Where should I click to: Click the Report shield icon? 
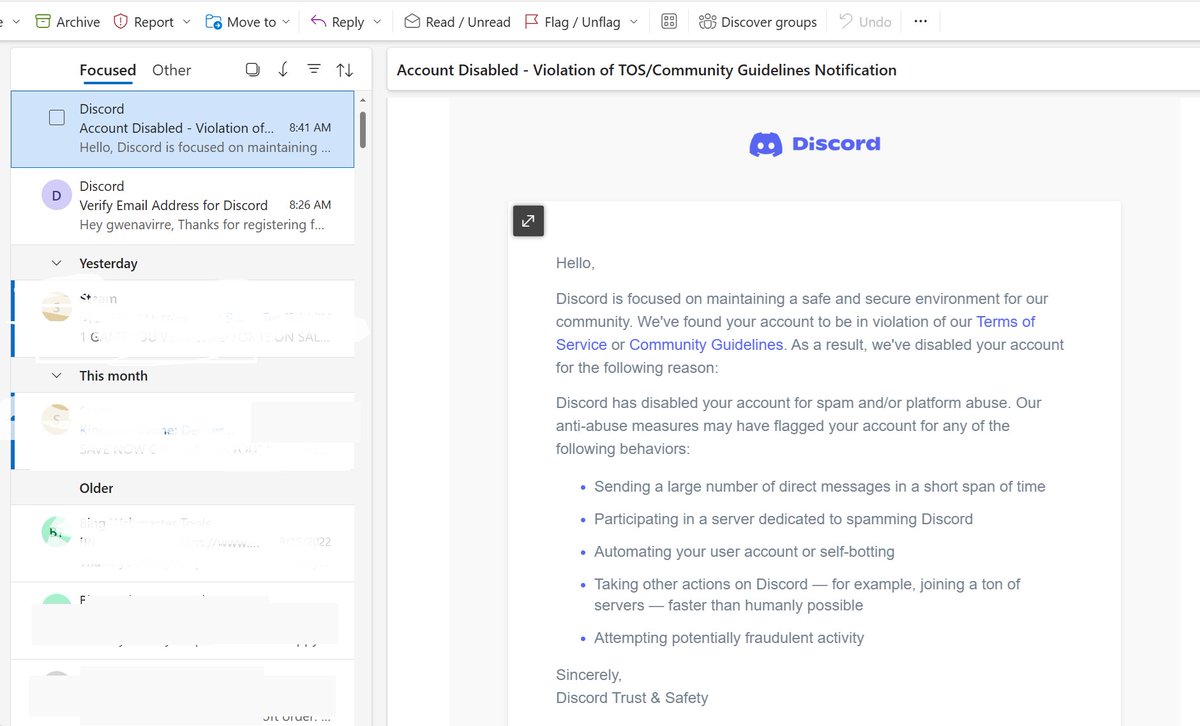pyautogui.click(x=121, y=21)
